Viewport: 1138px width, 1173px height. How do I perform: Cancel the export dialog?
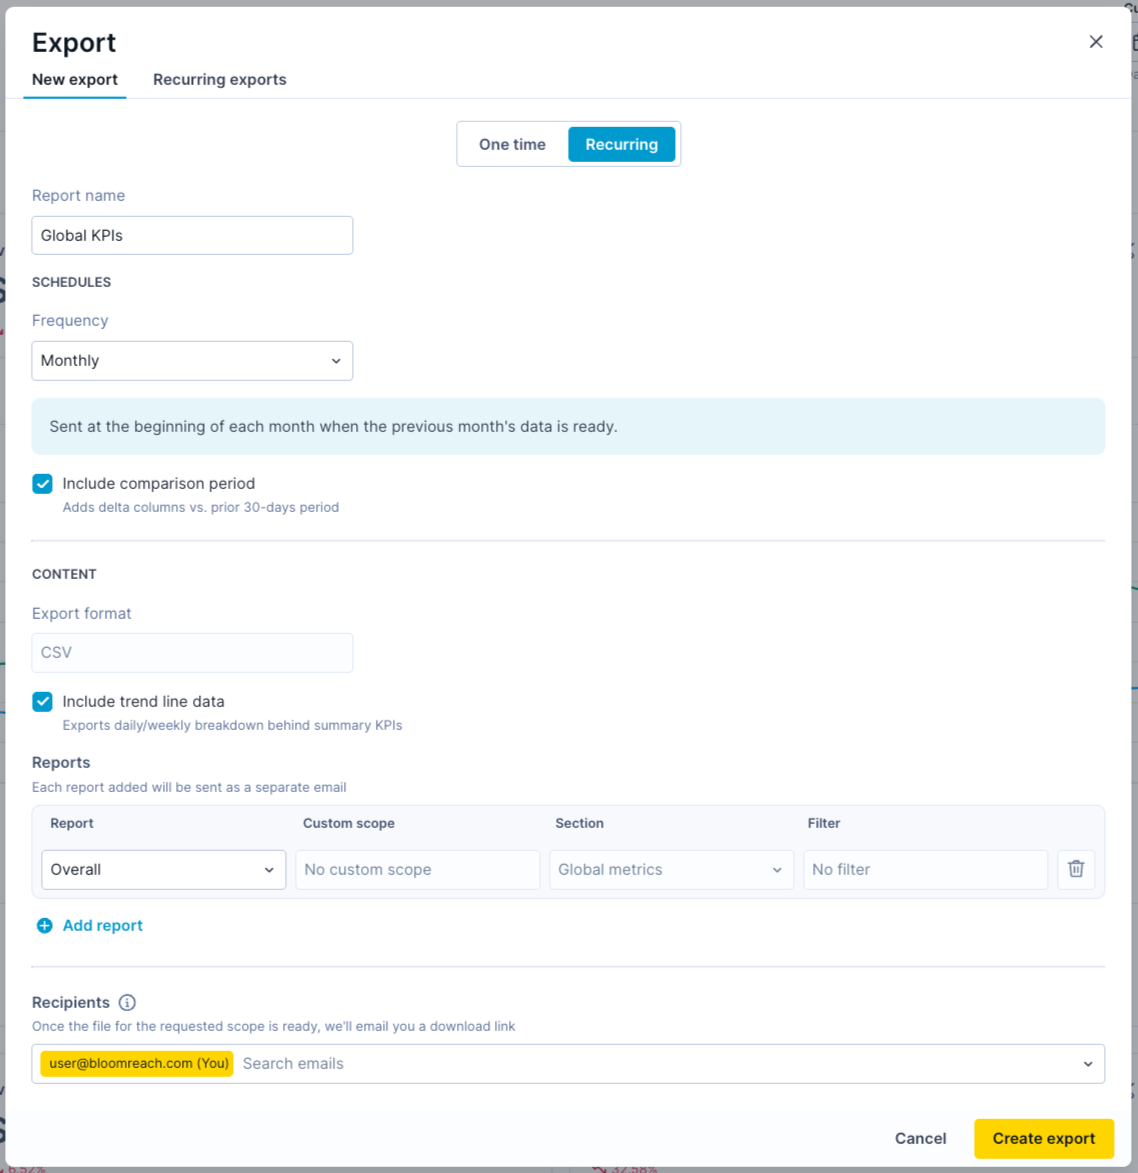point(920,1138)
